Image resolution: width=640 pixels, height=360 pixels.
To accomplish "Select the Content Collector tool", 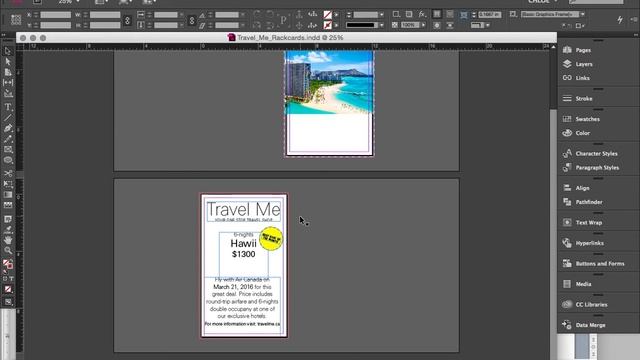I will pyautogui.click(x=8, y=93).
